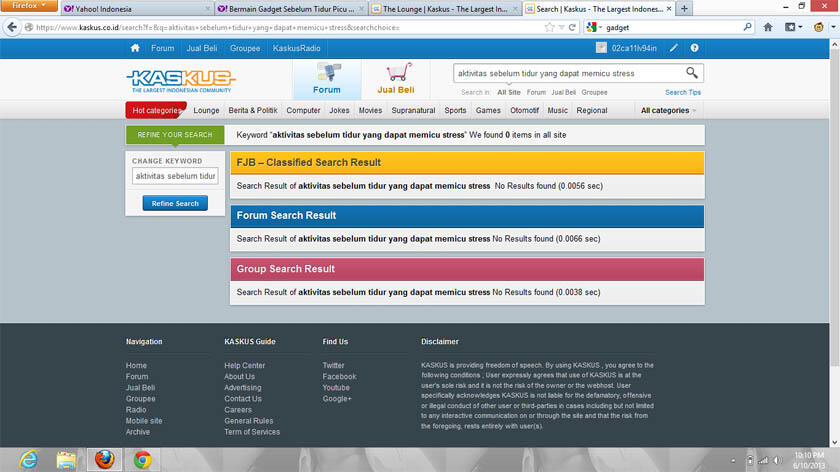Open the Search Tips link
This screenshot has height=472, width=840.
(x=682, y=92)
